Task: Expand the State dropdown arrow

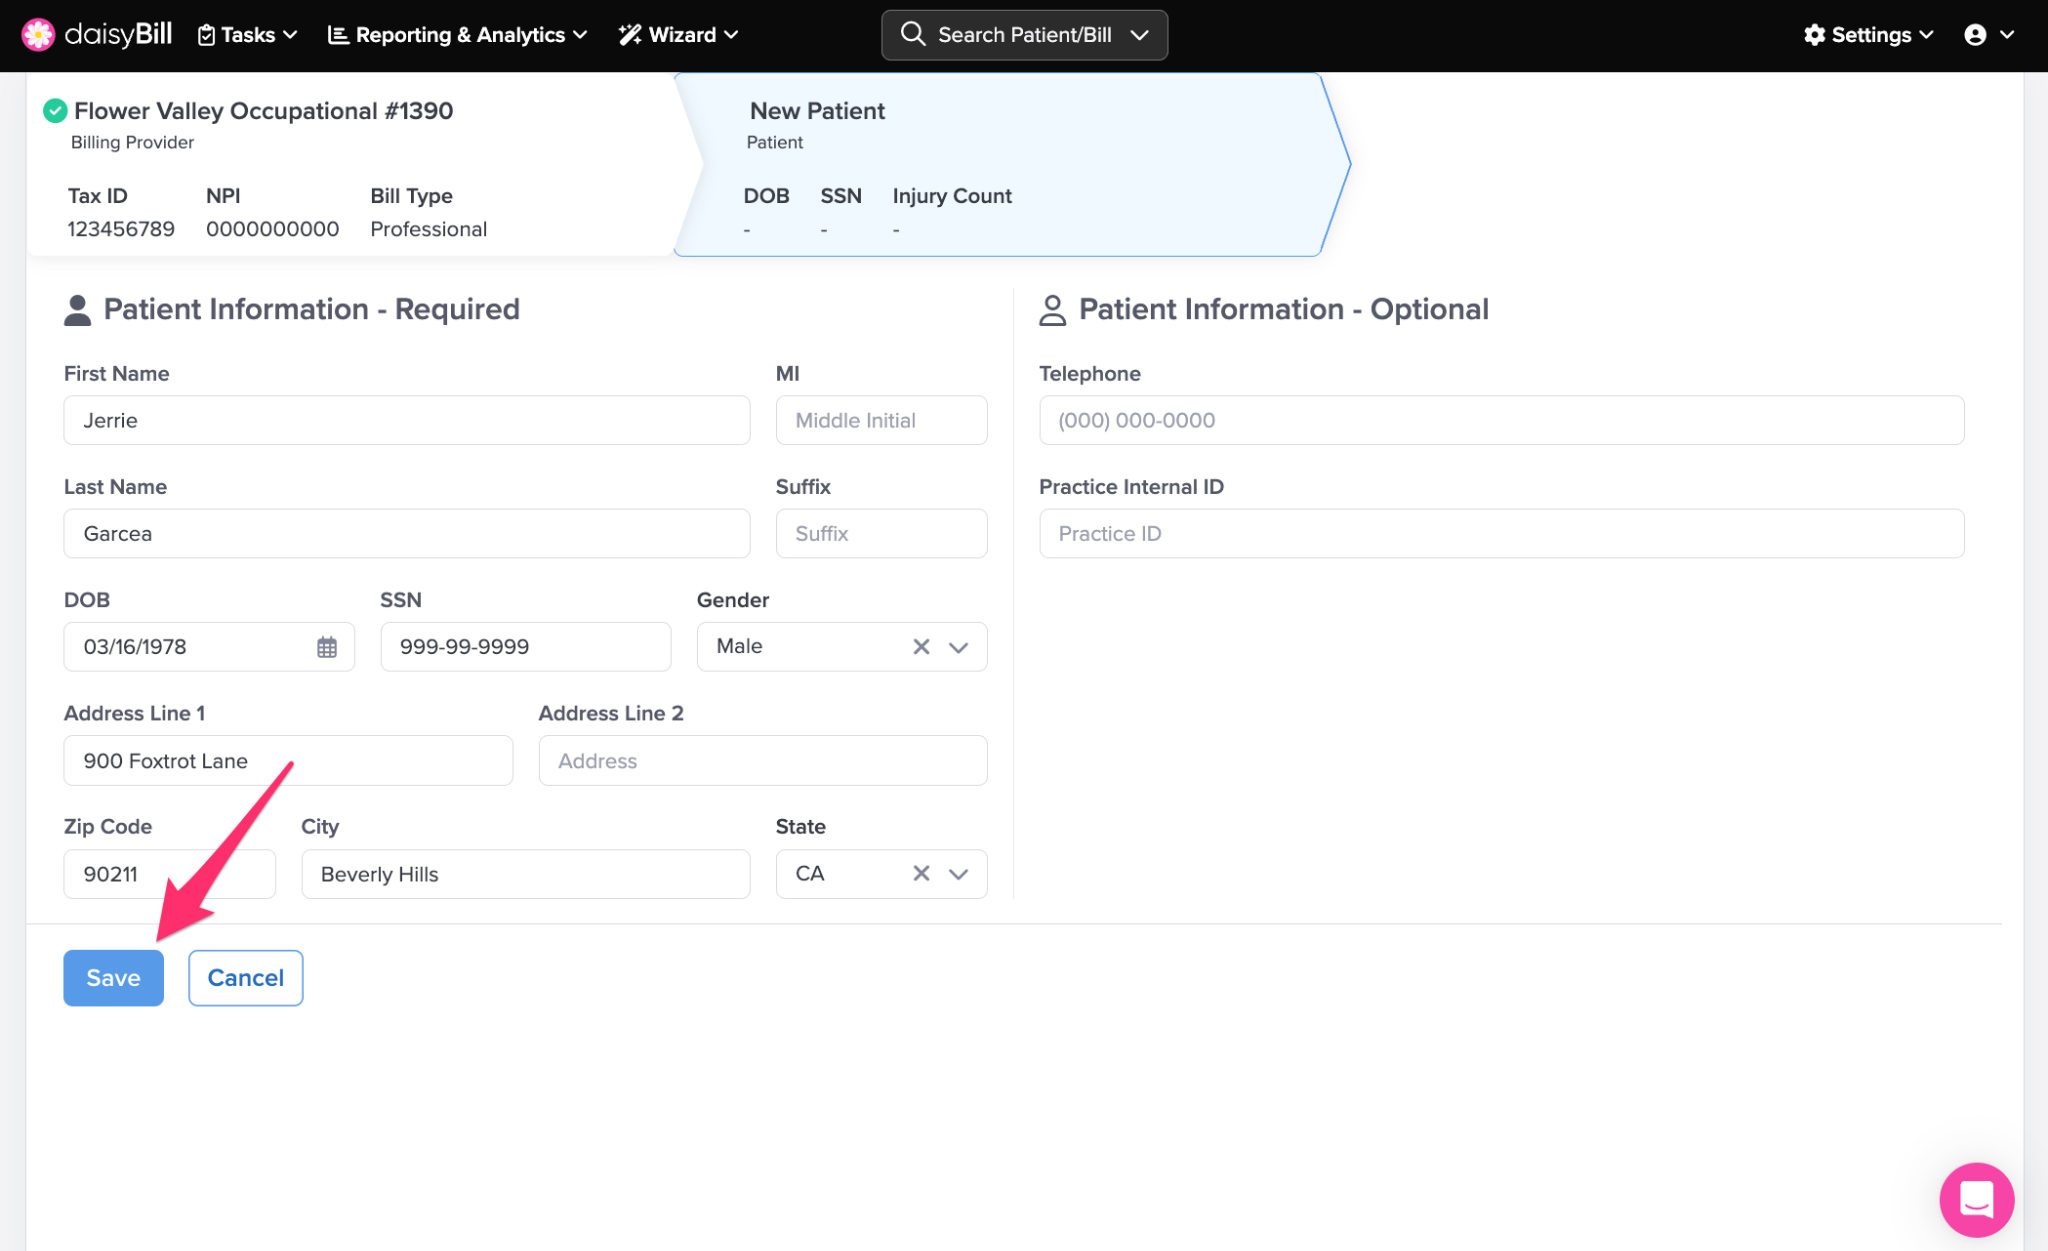Action: point(958,874)
